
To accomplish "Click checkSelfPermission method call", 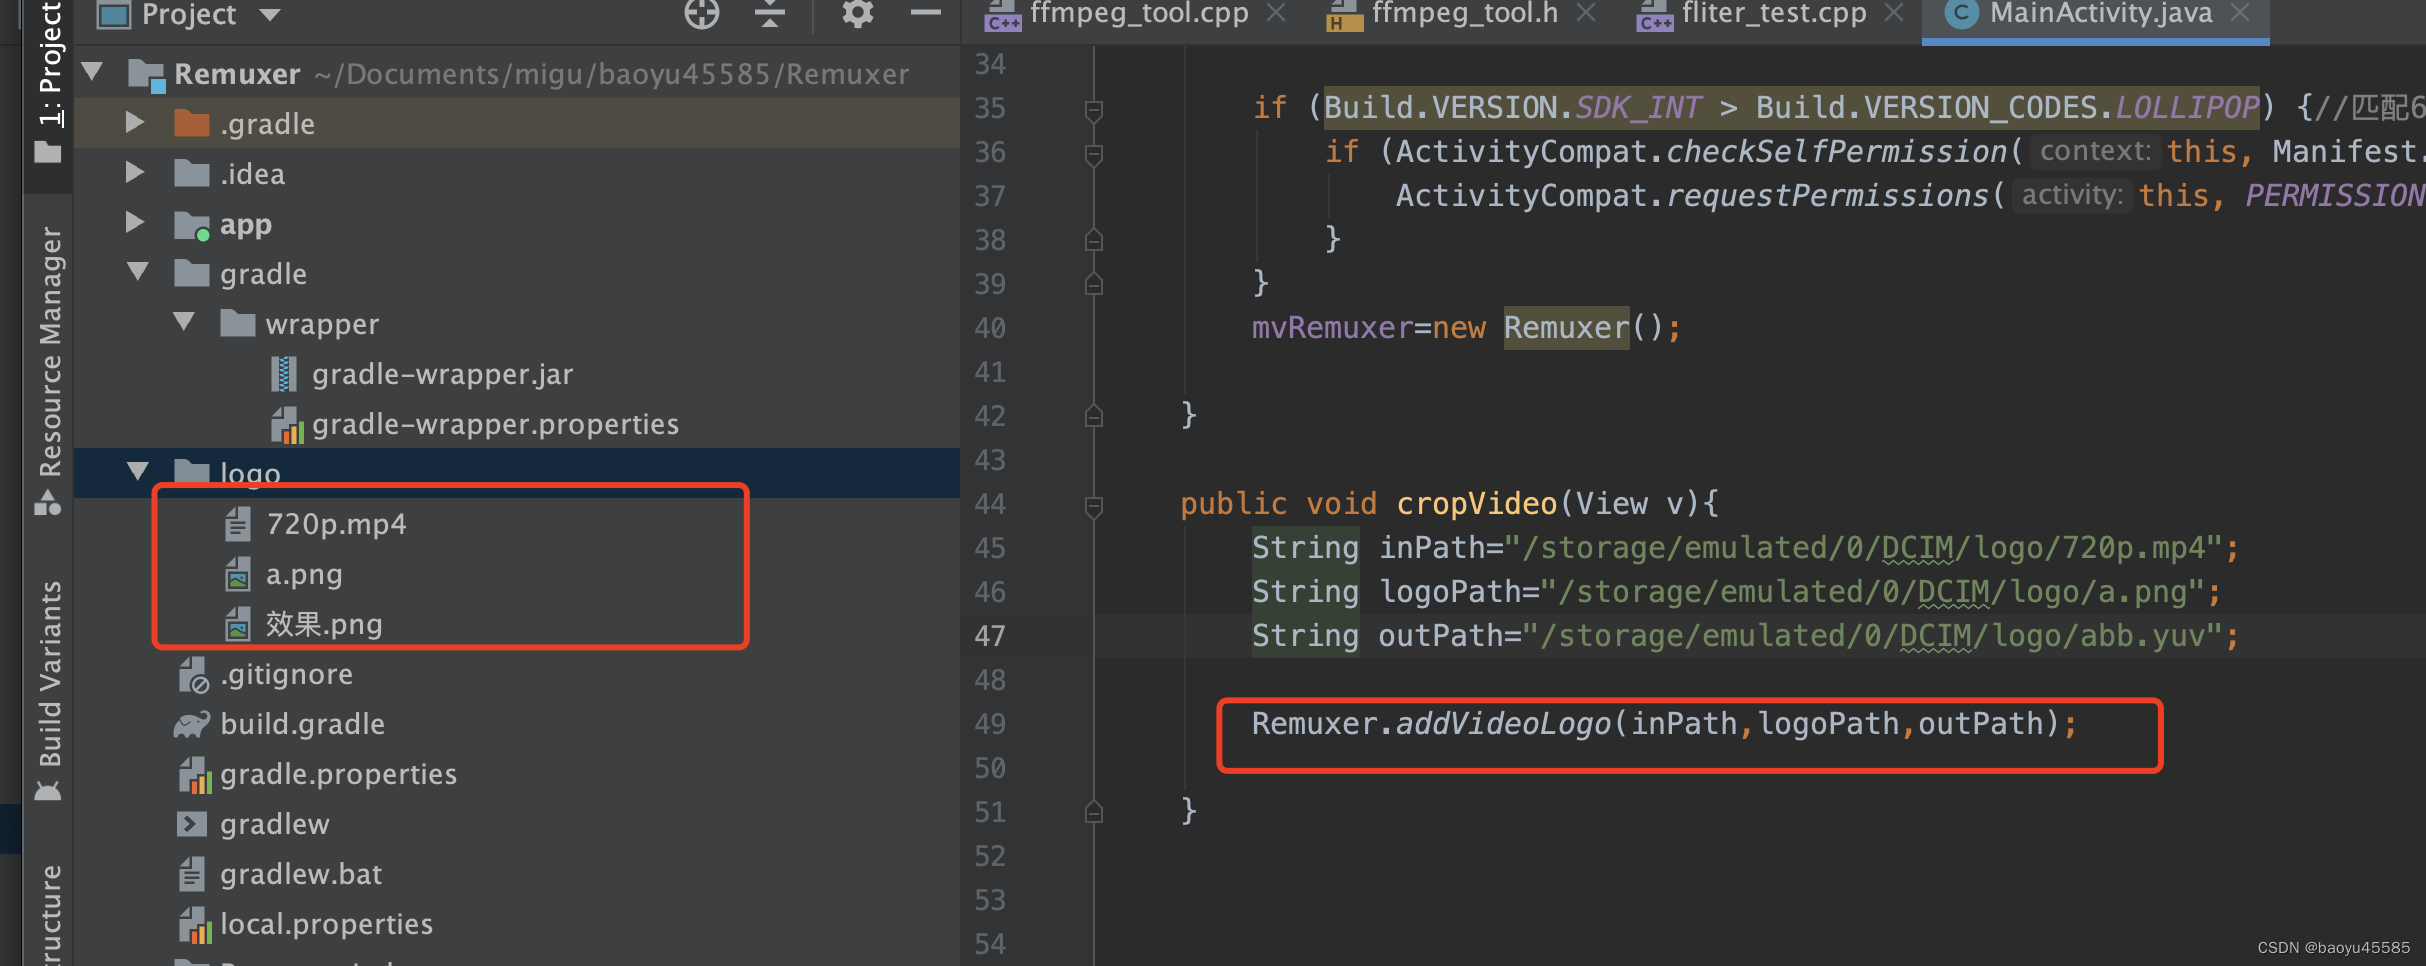I will tap(1836, 152).
